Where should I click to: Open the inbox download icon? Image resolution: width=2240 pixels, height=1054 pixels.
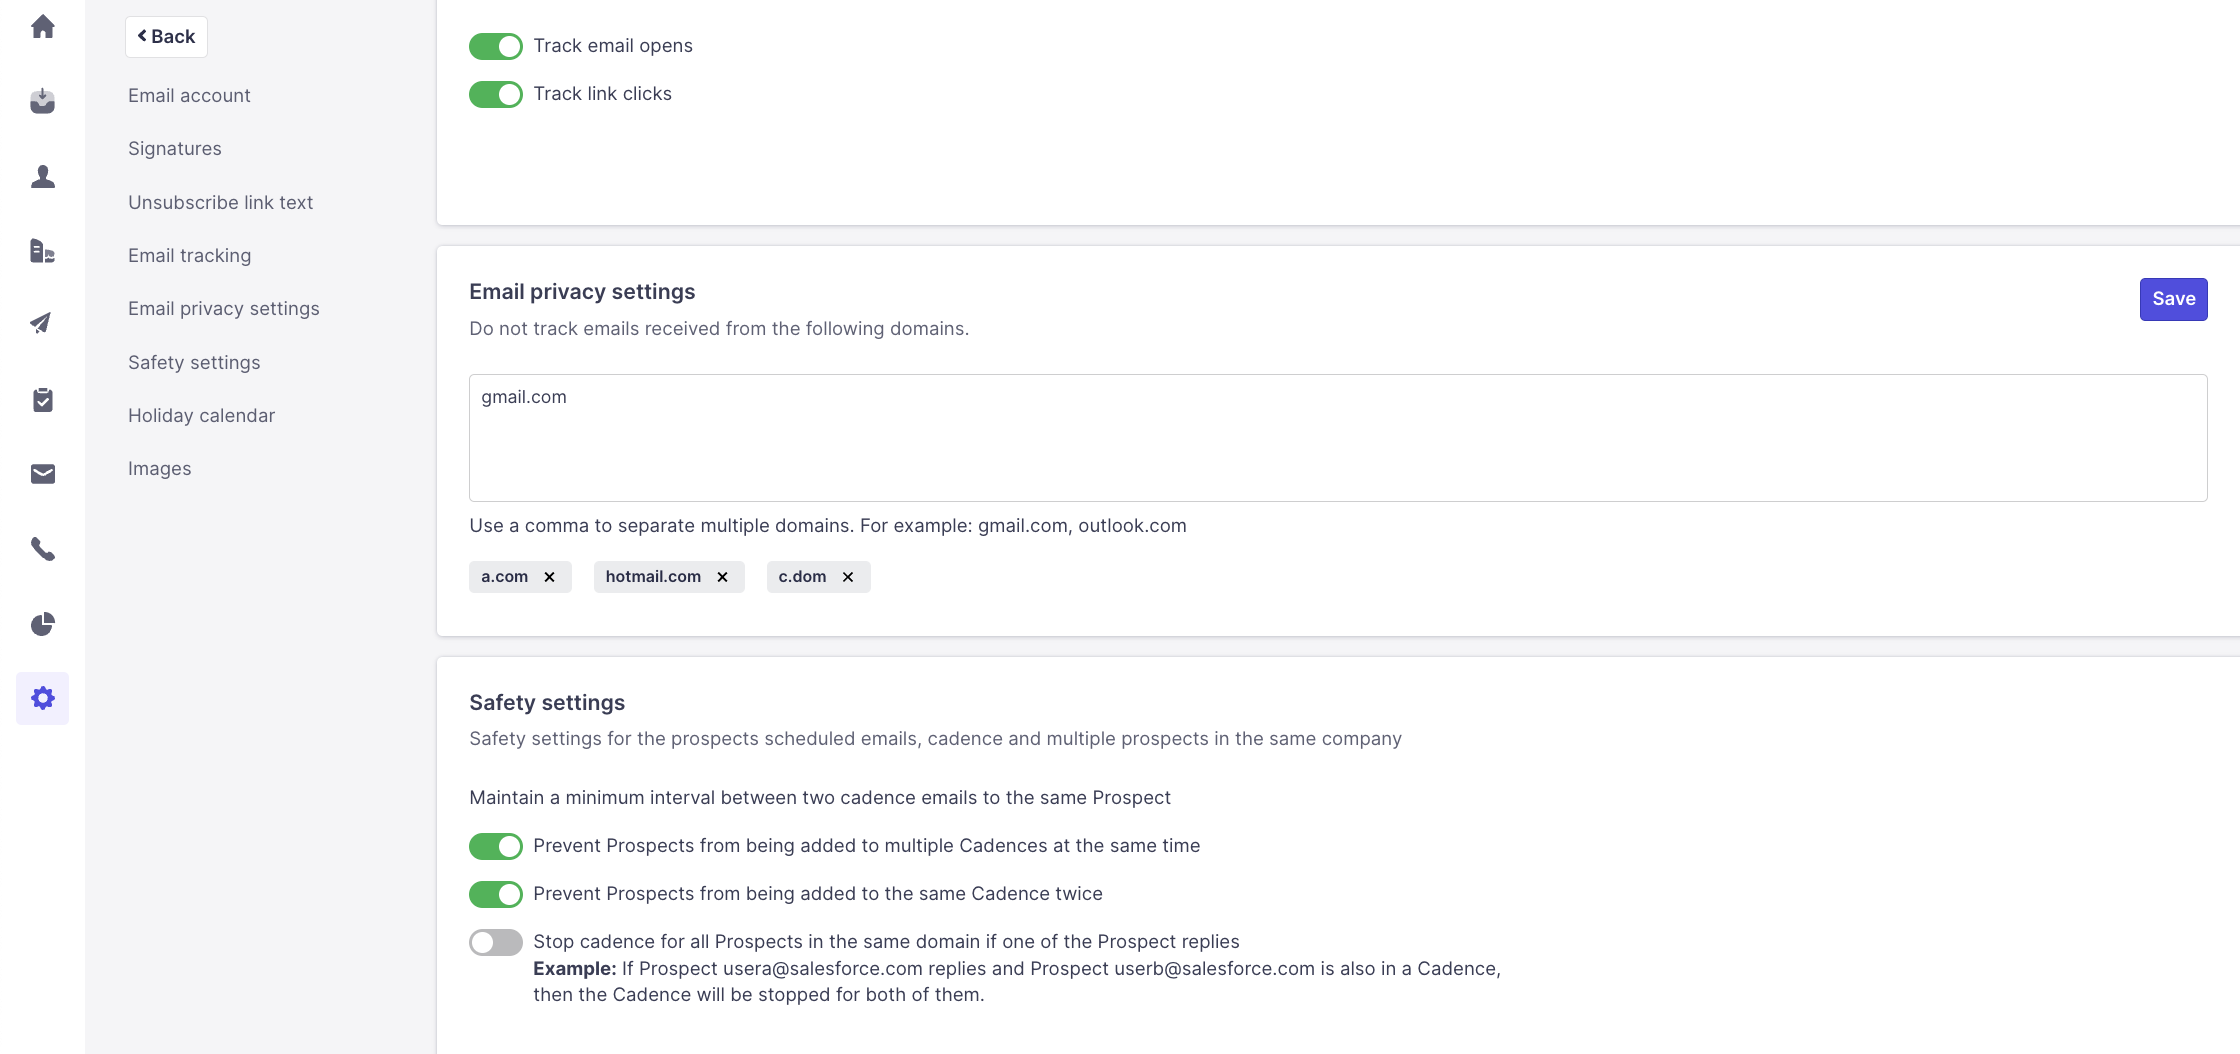coord(42,101)
